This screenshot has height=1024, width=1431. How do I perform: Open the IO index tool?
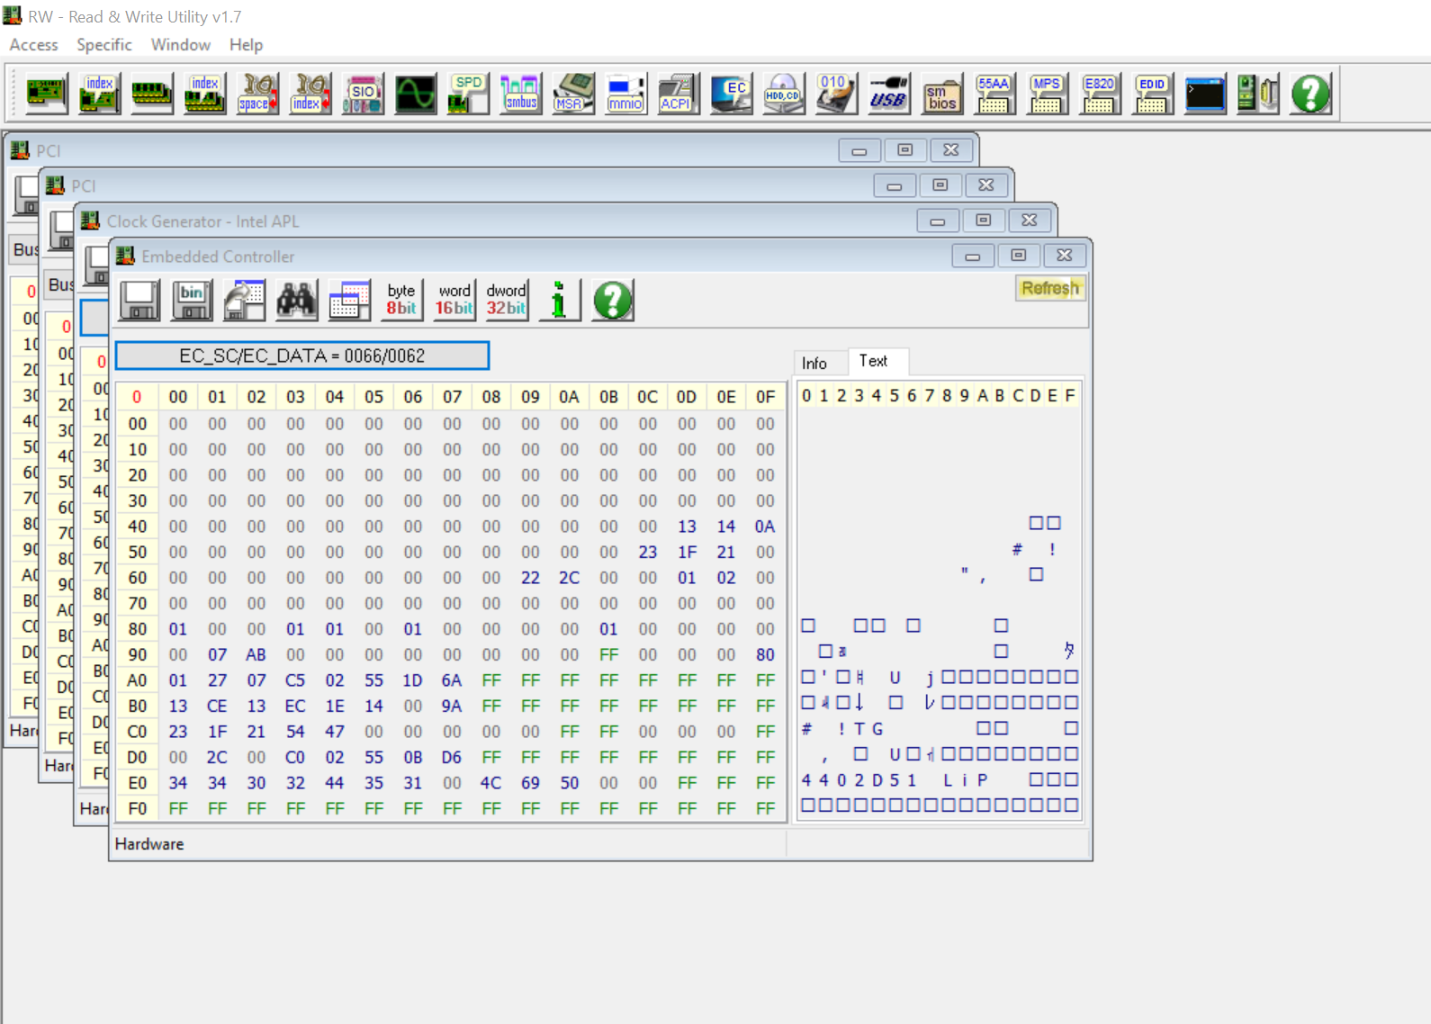coord(310,94)
